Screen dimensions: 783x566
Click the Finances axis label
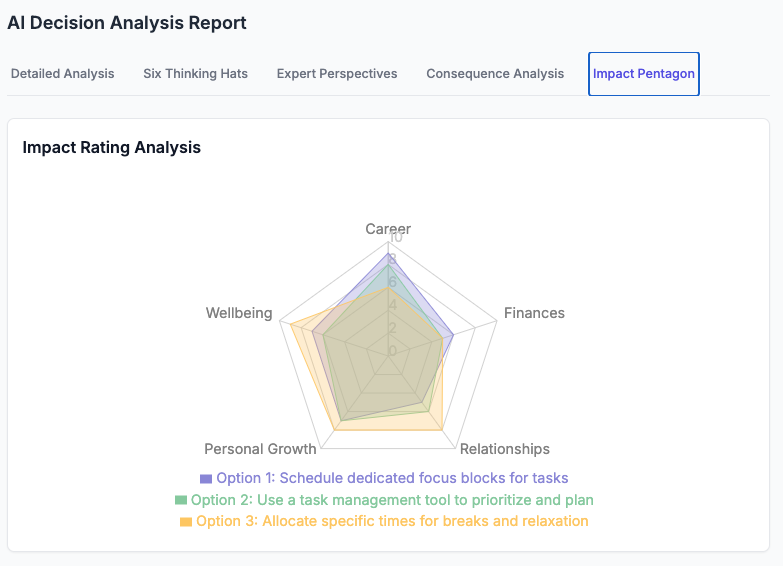tap(534, 313)
